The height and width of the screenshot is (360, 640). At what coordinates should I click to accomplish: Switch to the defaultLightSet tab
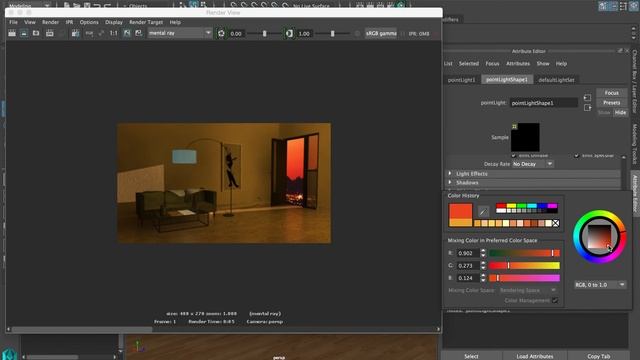[556, 80]
